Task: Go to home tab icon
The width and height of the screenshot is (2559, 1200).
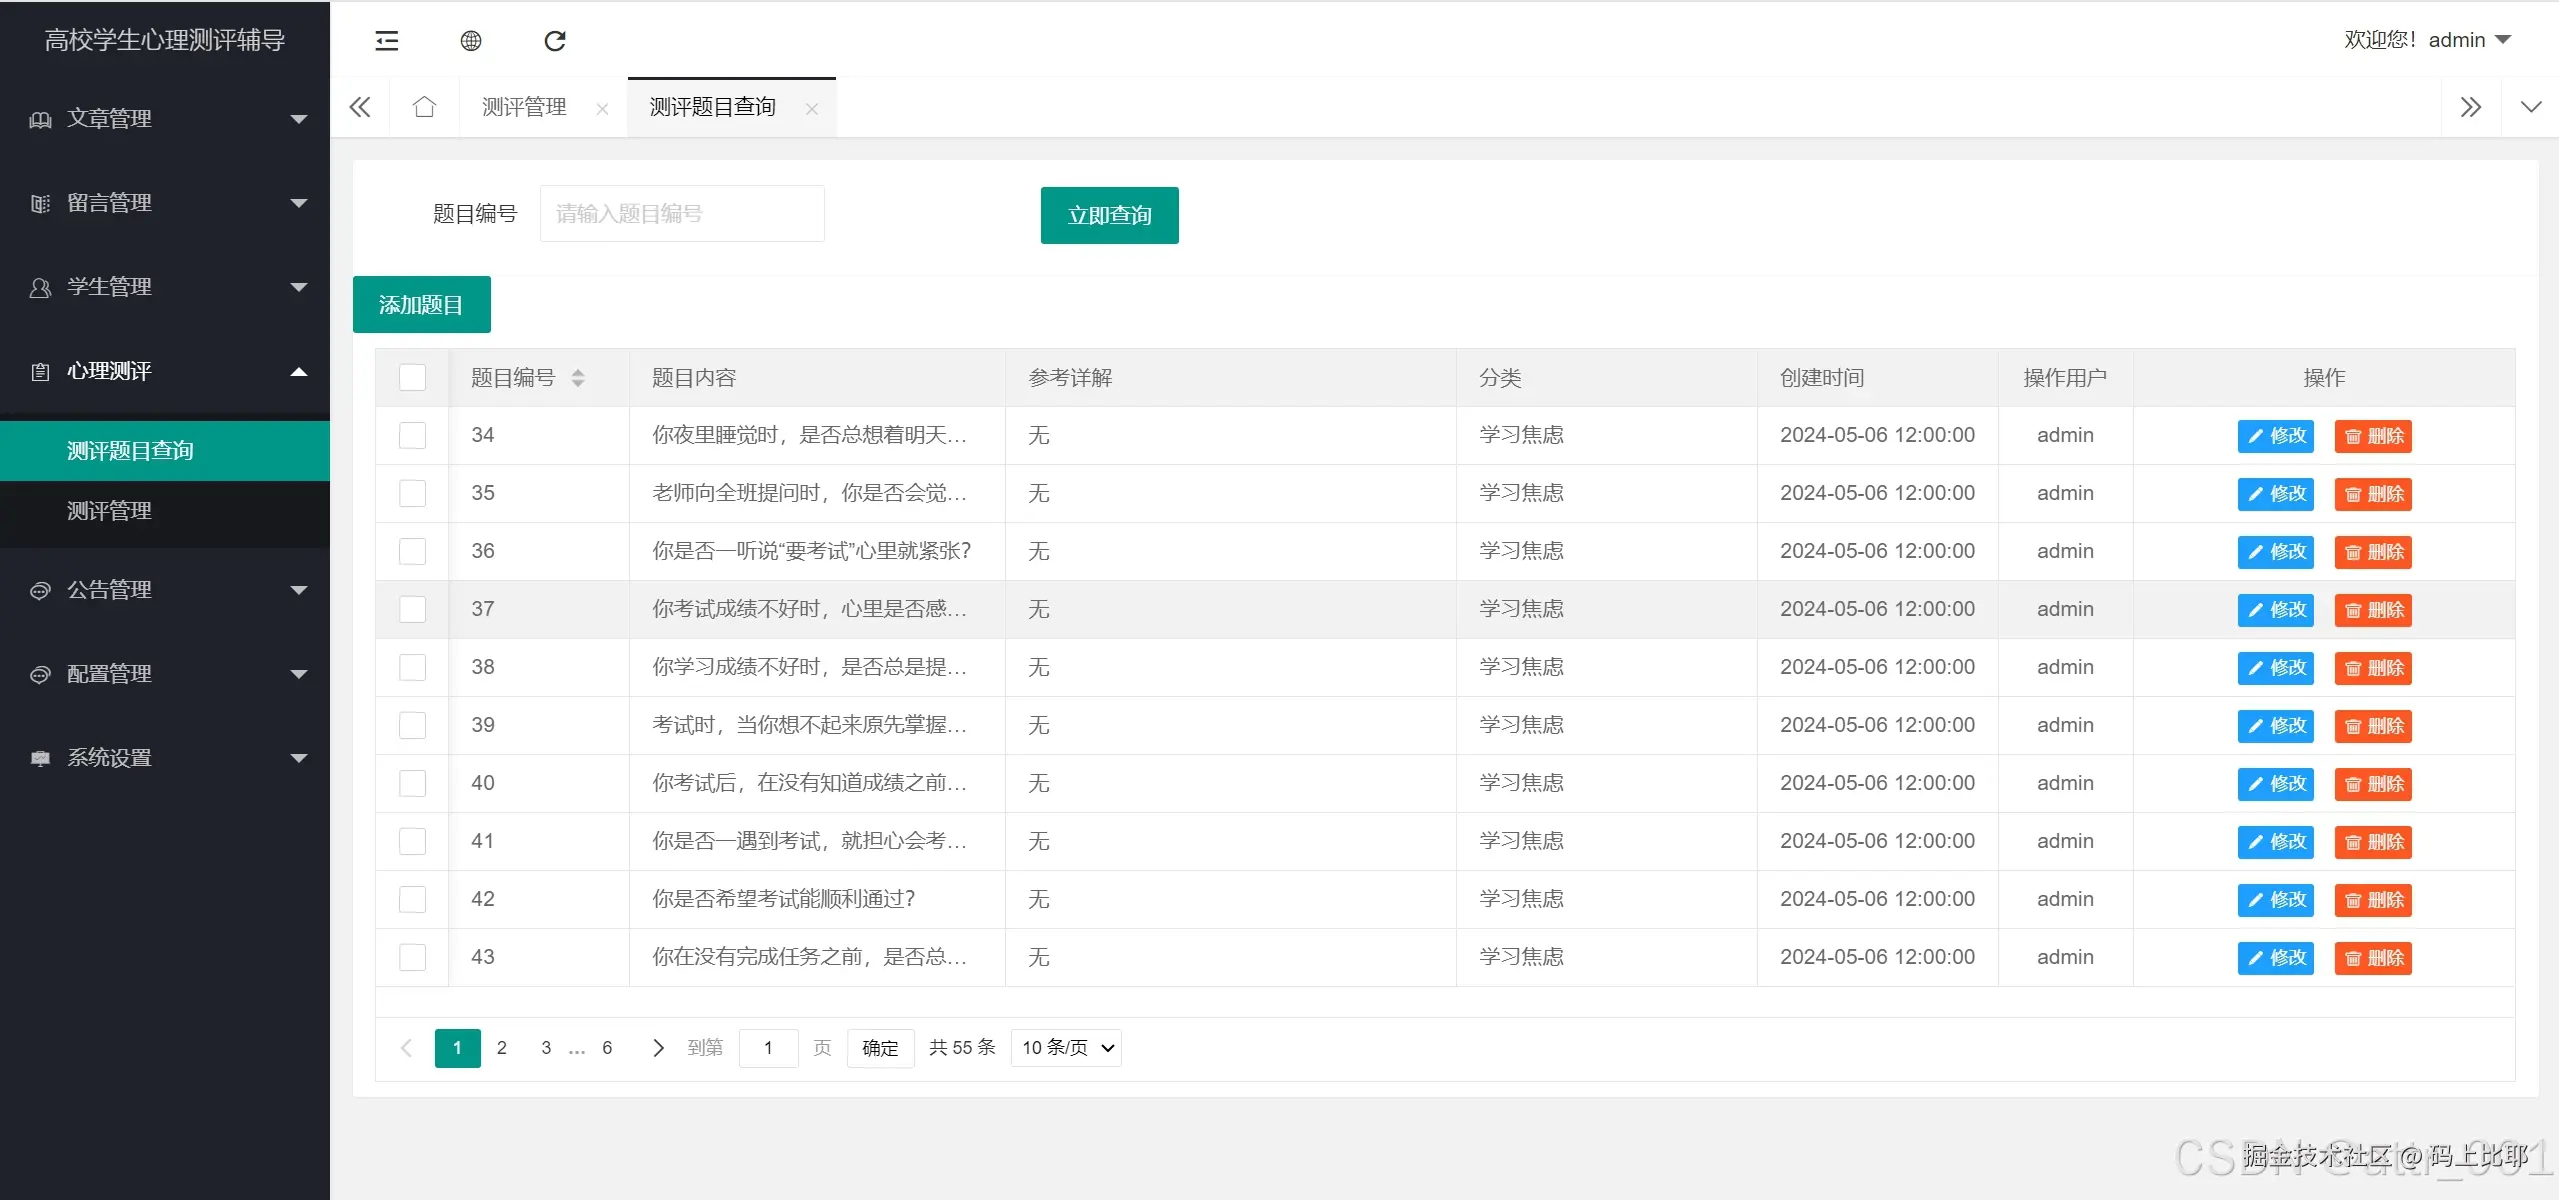Action: [x=425, y=107]
